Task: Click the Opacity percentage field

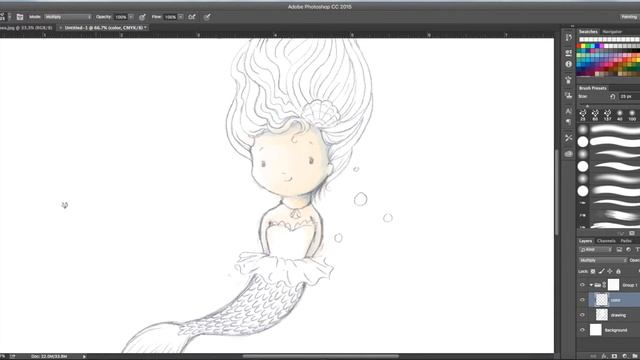Action: click(x=121, y=17)
